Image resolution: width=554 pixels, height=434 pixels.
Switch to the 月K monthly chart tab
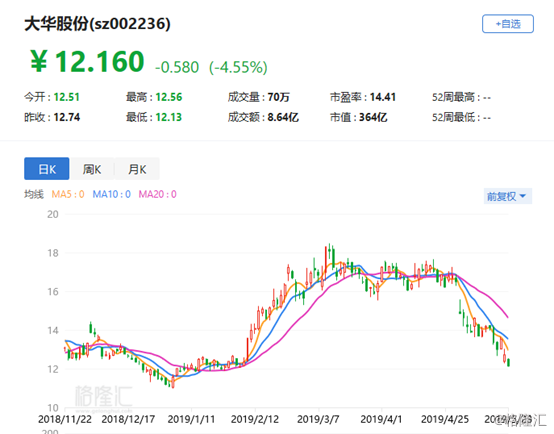click(137, 169)
